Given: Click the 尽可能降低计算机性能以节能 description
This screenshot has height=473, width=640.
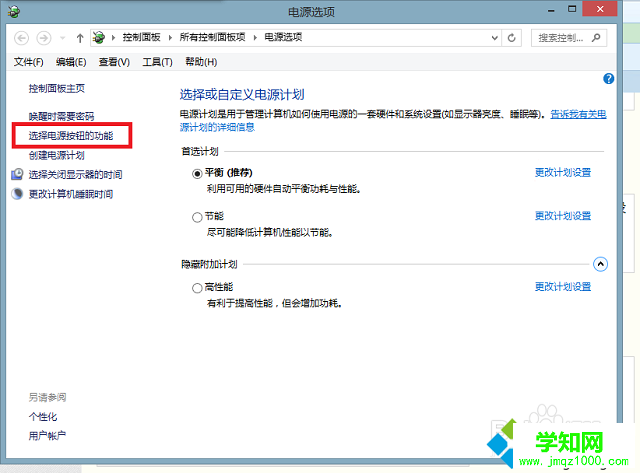Looking at the screenshot, I should click(269, 233).
